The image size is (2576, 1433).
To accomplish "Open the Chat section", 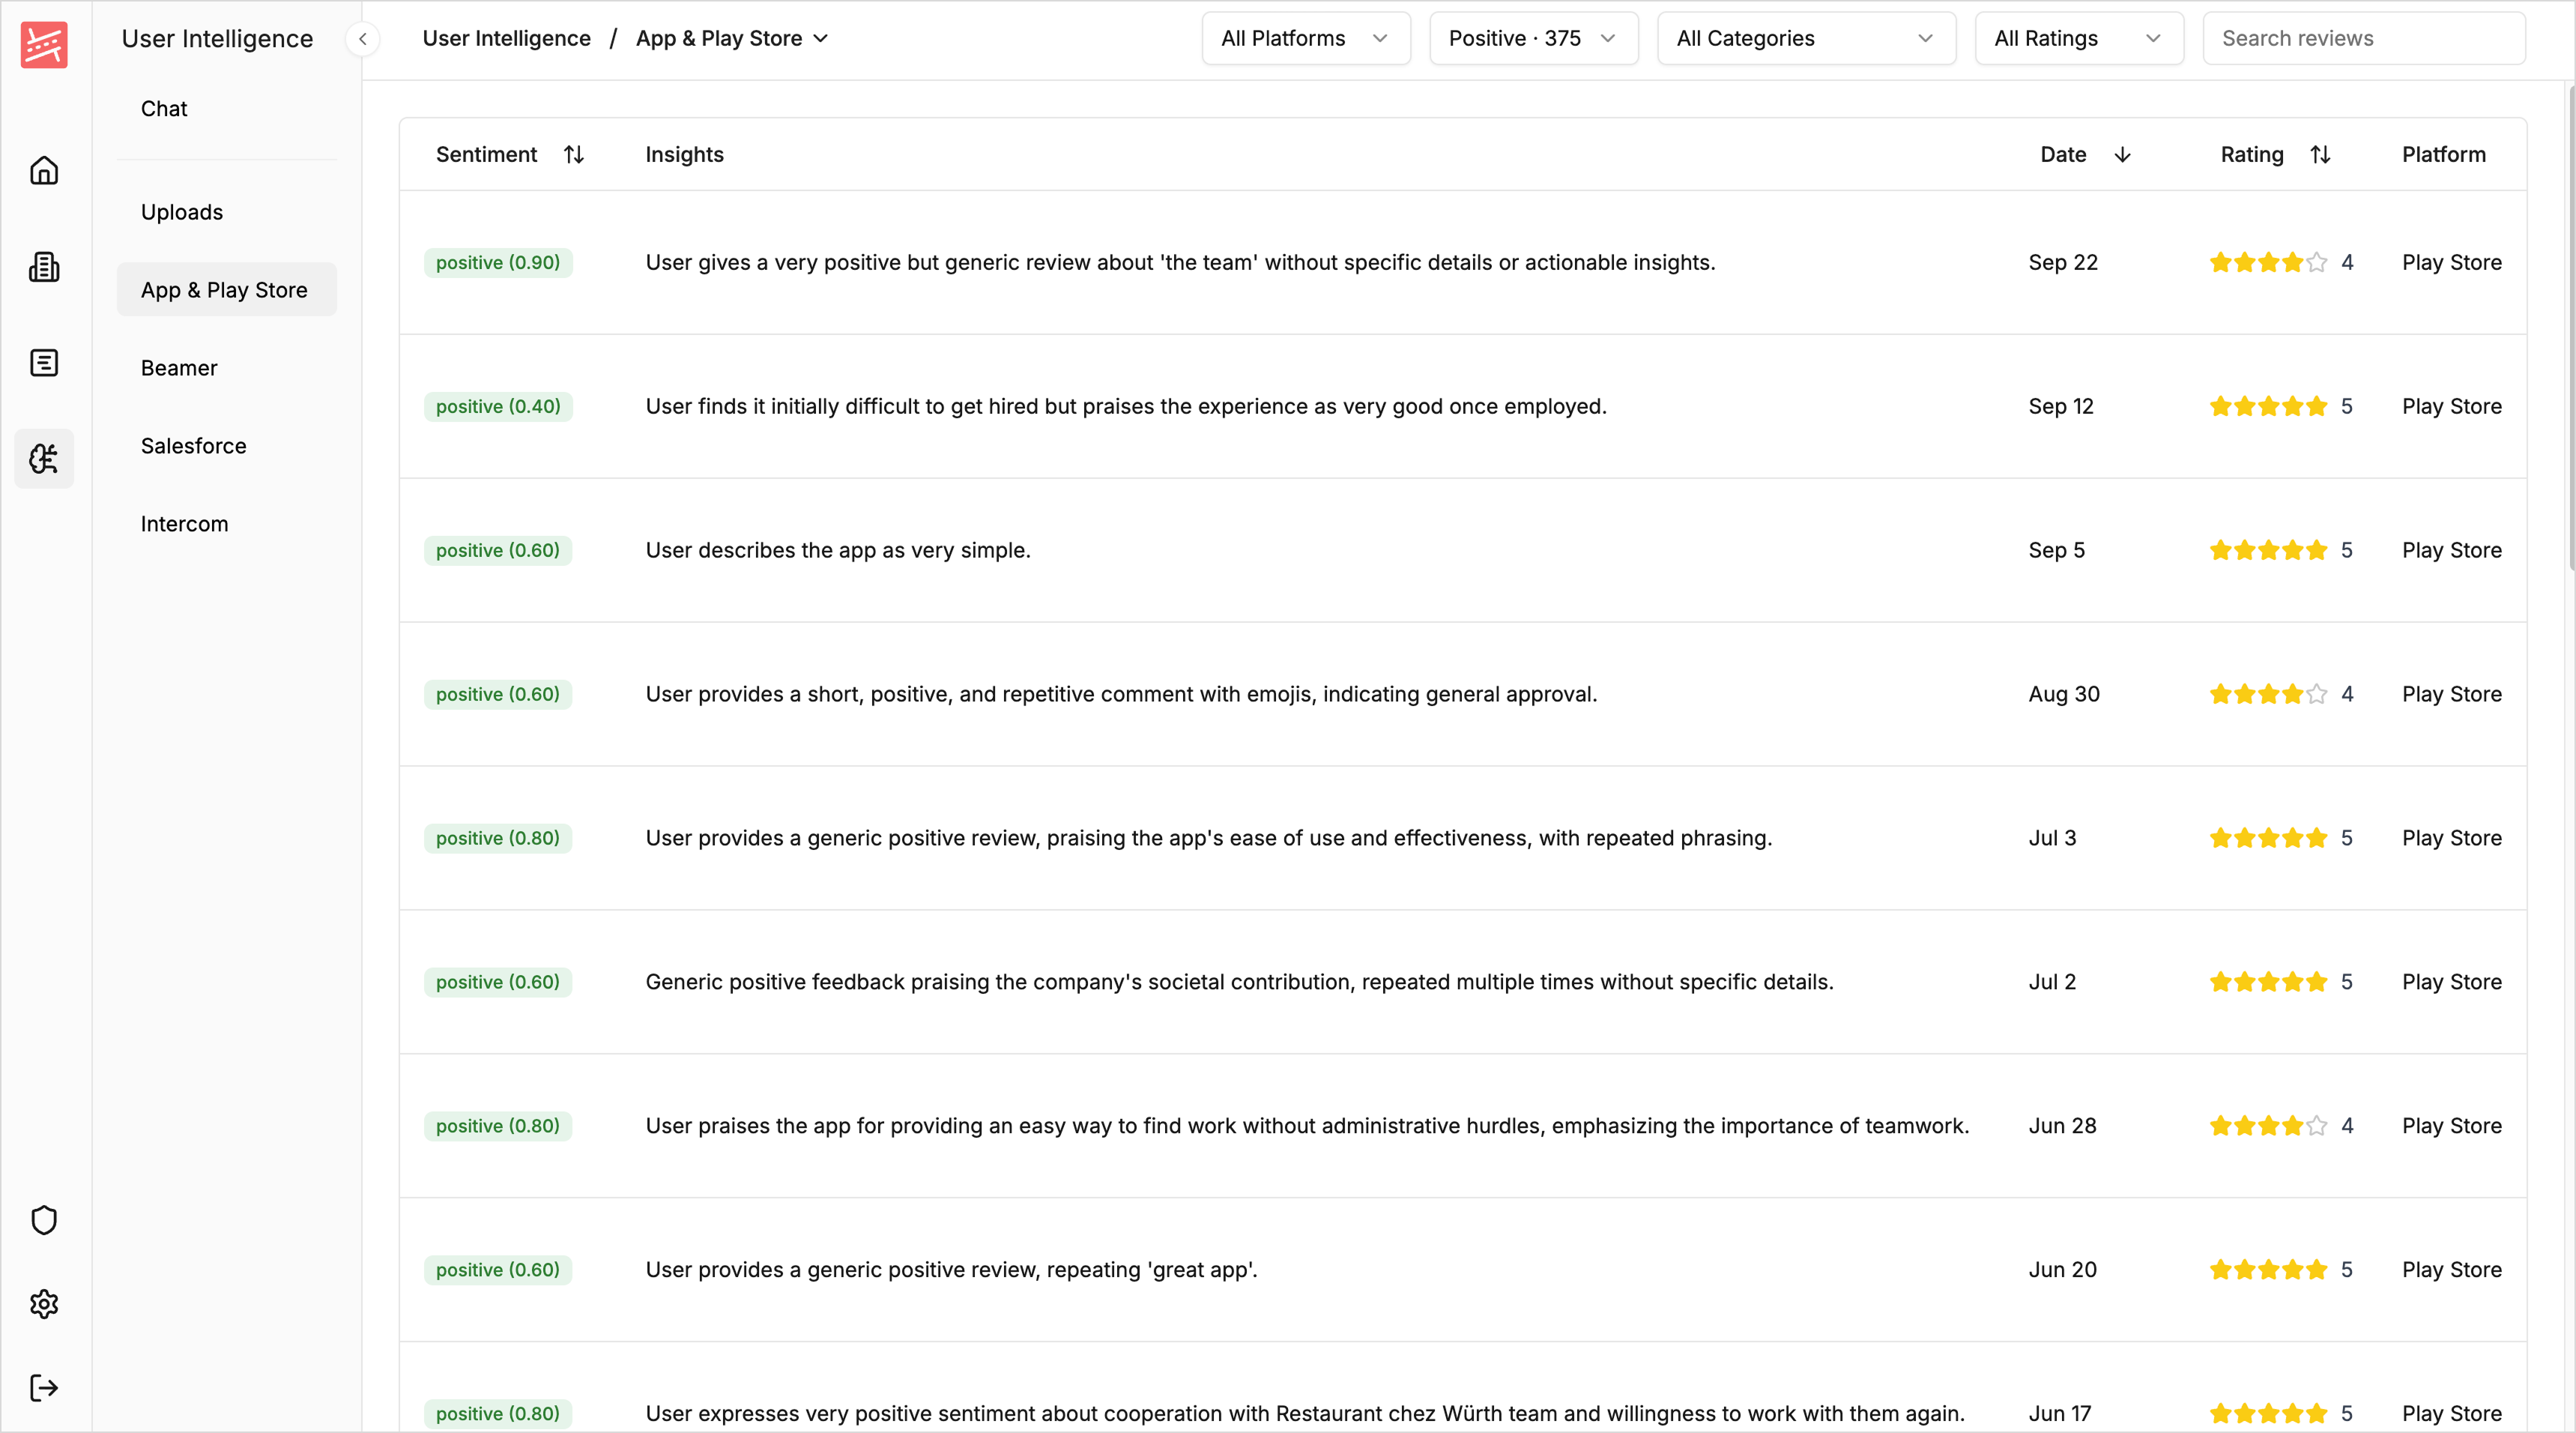I will coord(163,109).
